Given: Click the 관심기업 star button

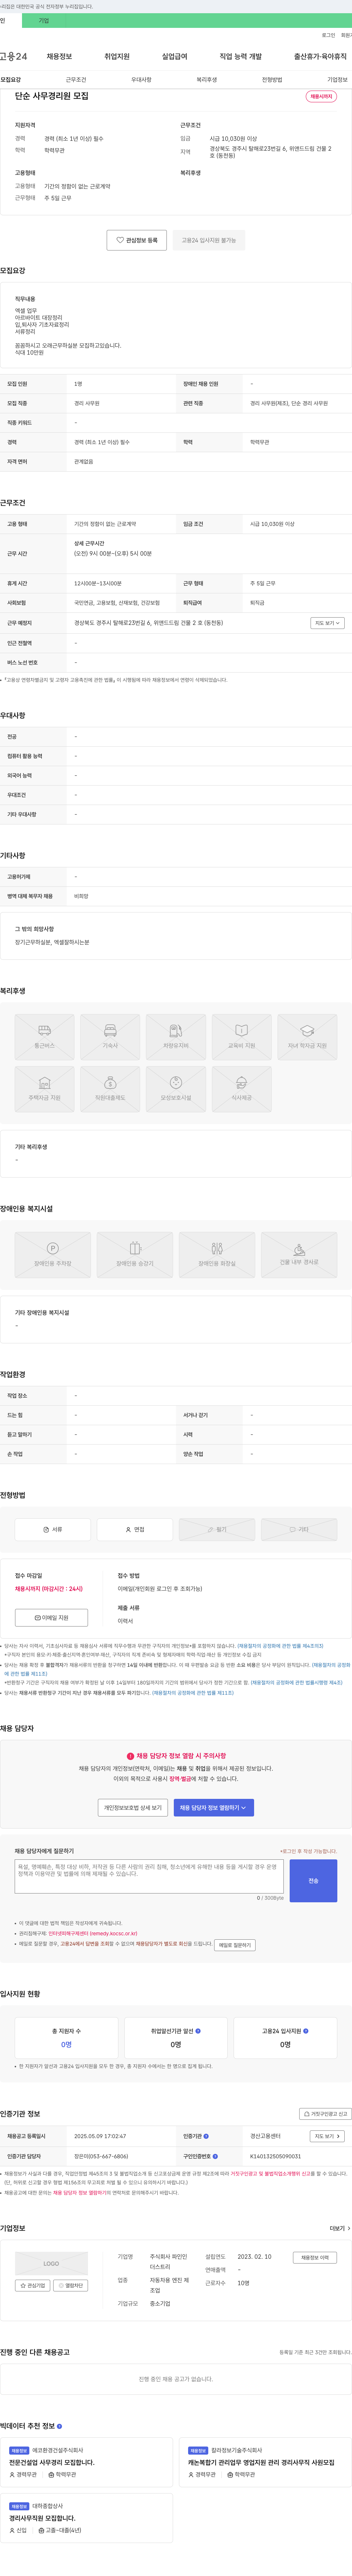Looking at the screenshot, I should pyautogui.click(x=33, y=2286).
